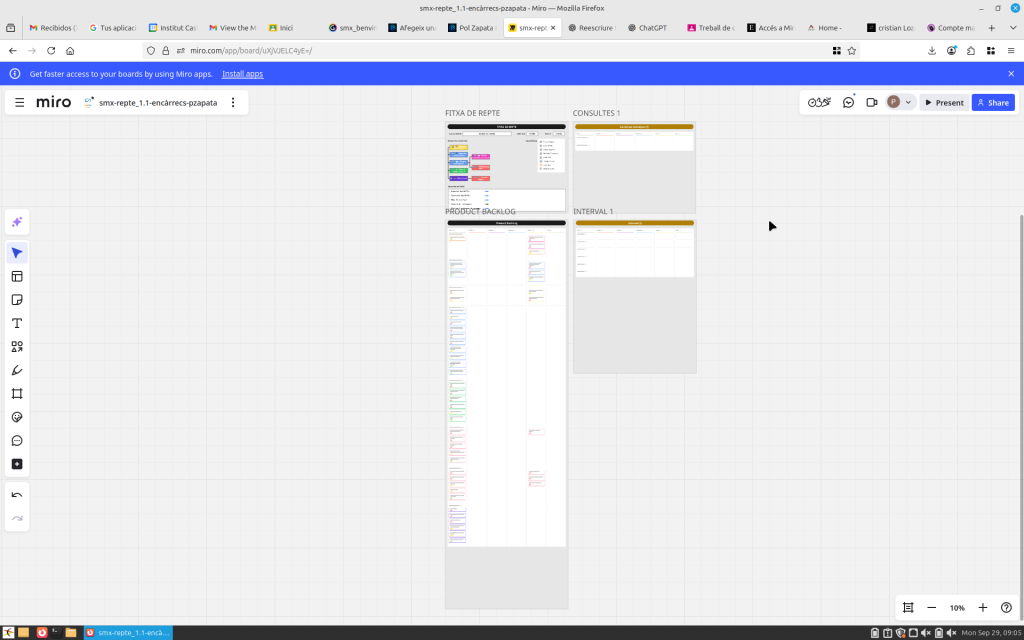Bookmark this page with the star icon

[x=852, y=50]
